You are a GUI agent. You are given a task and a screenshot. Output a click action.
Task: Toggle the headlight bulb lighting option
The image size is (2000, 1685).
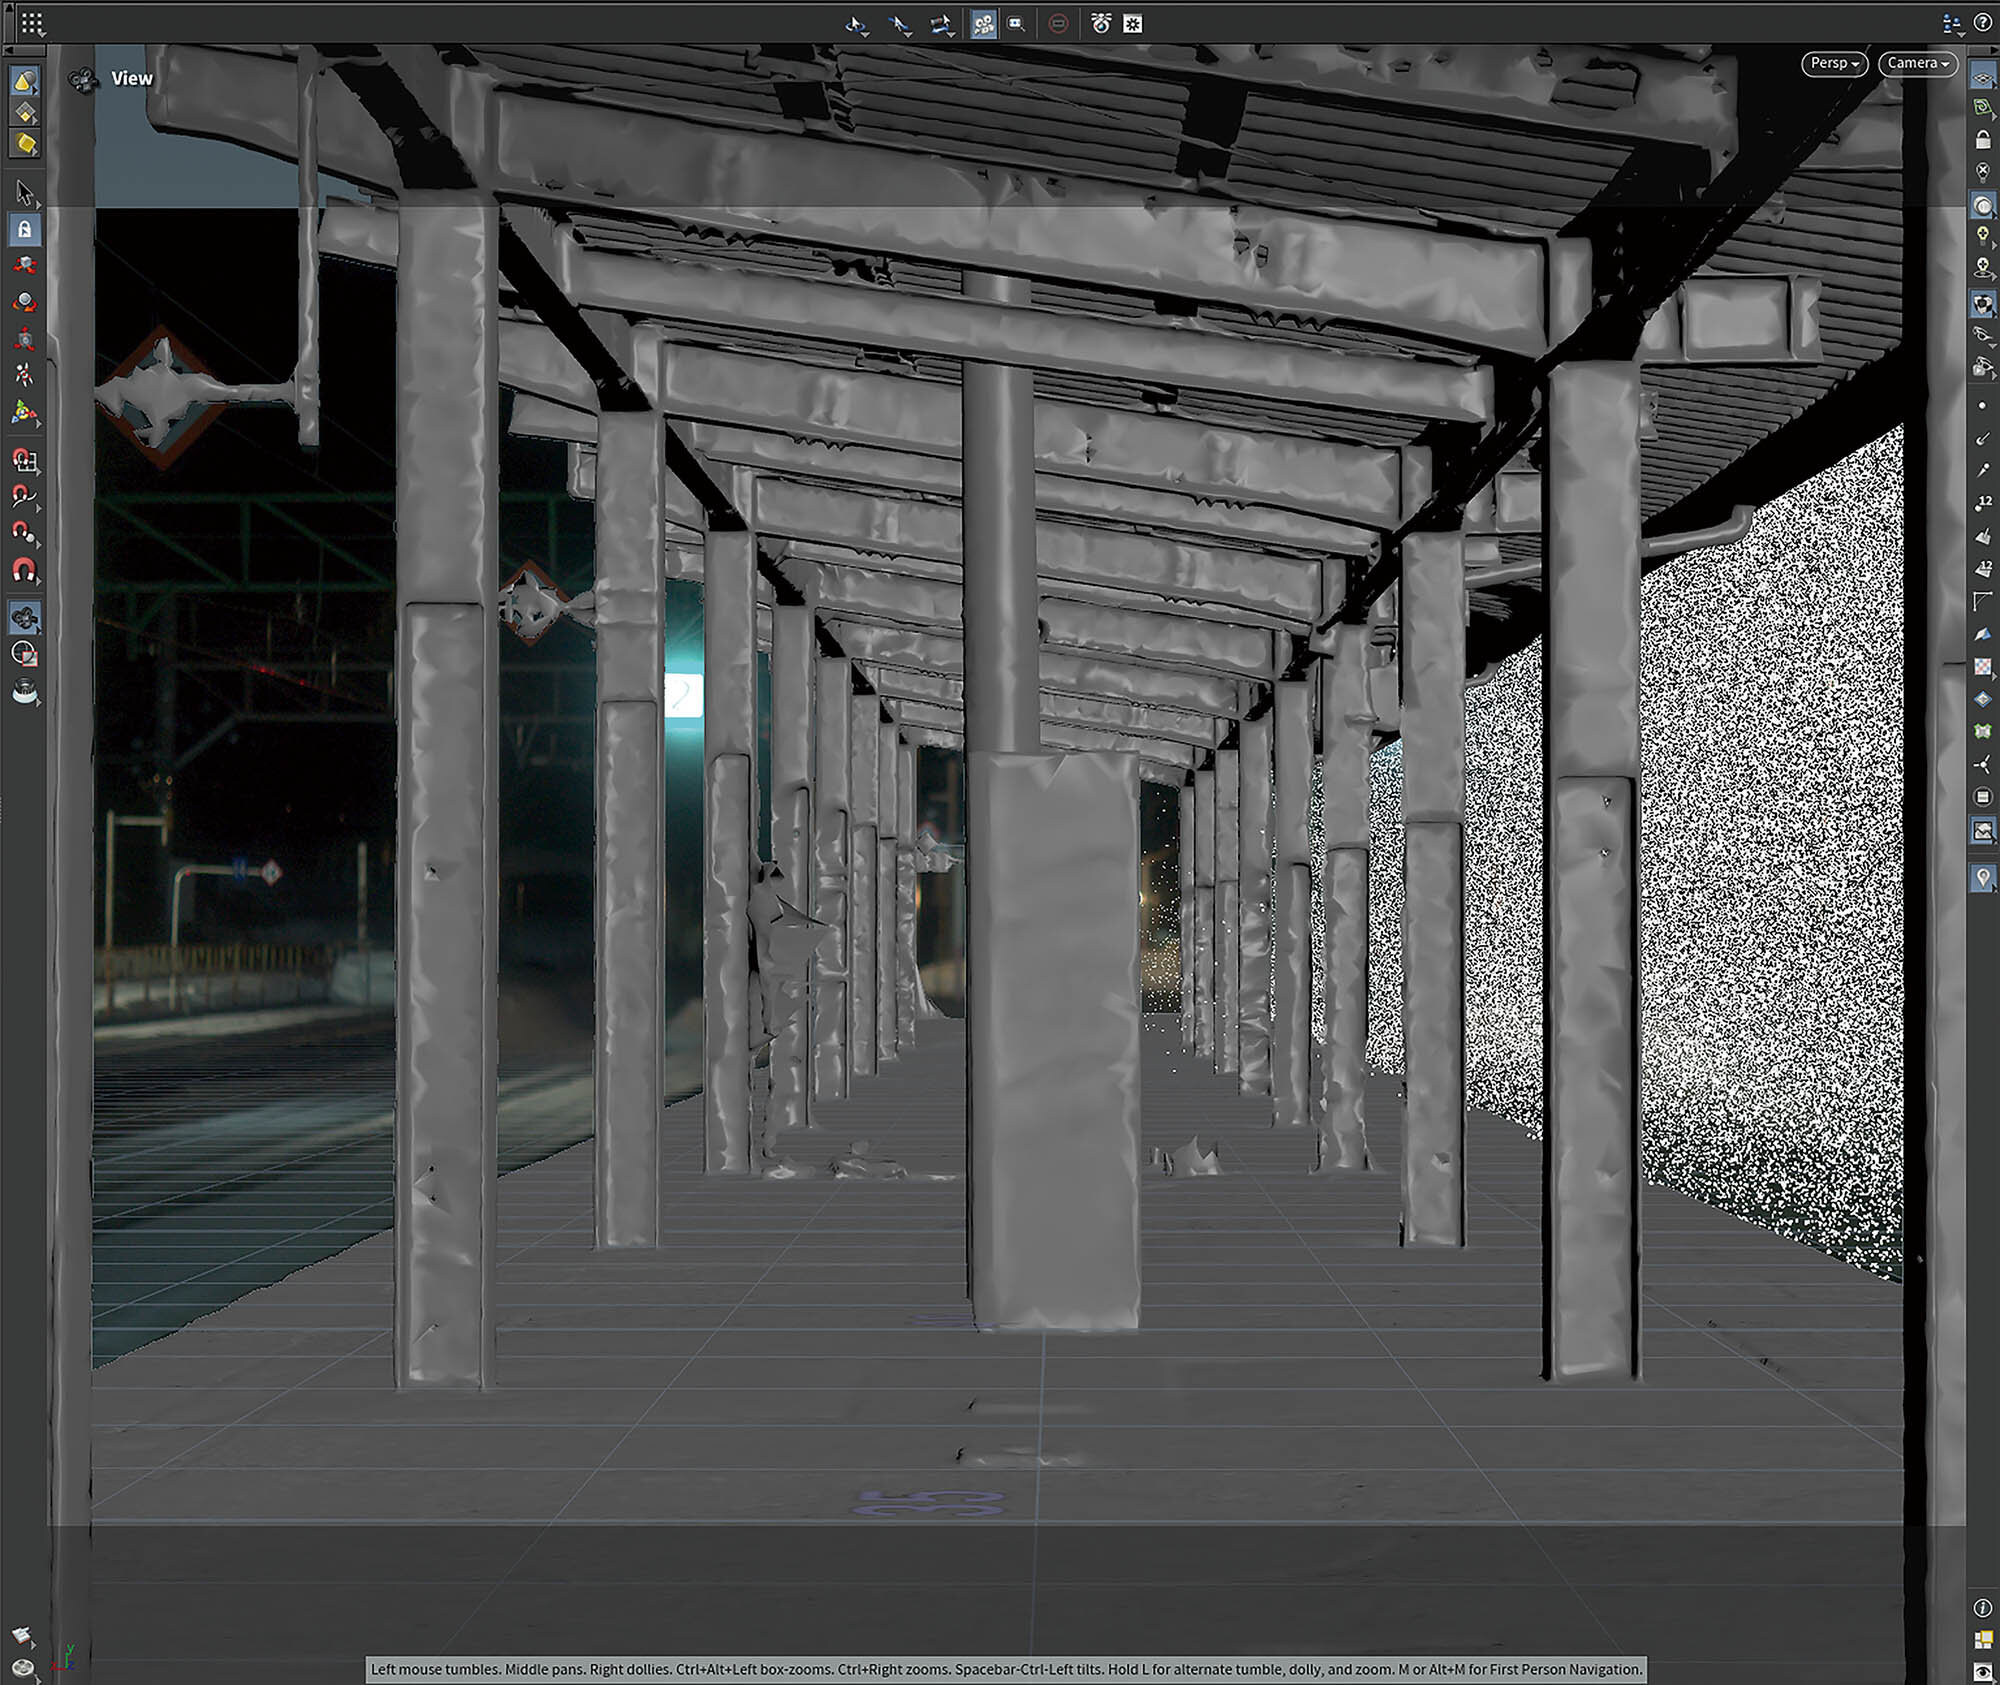coord(1982,236)
